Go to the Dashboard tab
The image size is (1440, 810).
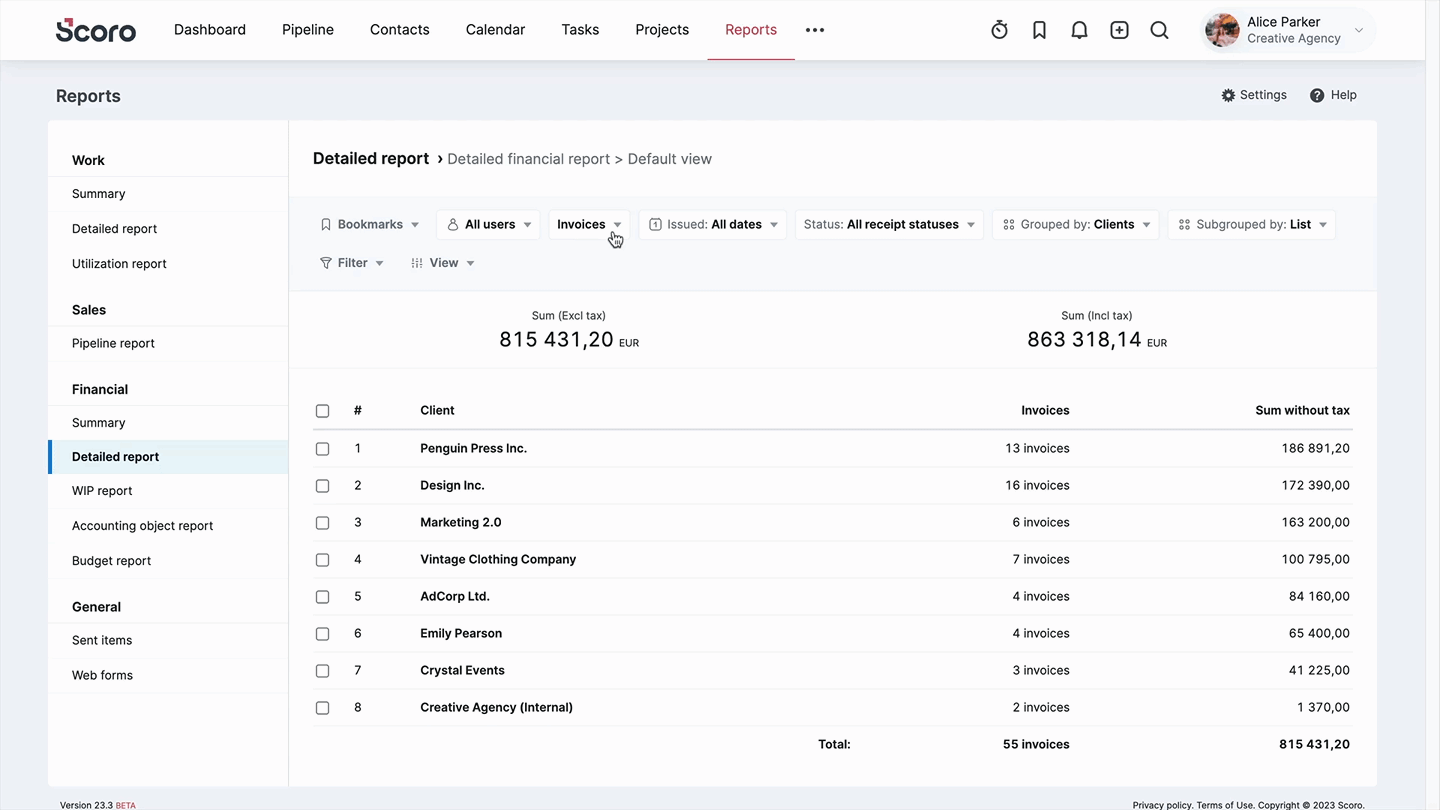[x=210, y=30]
